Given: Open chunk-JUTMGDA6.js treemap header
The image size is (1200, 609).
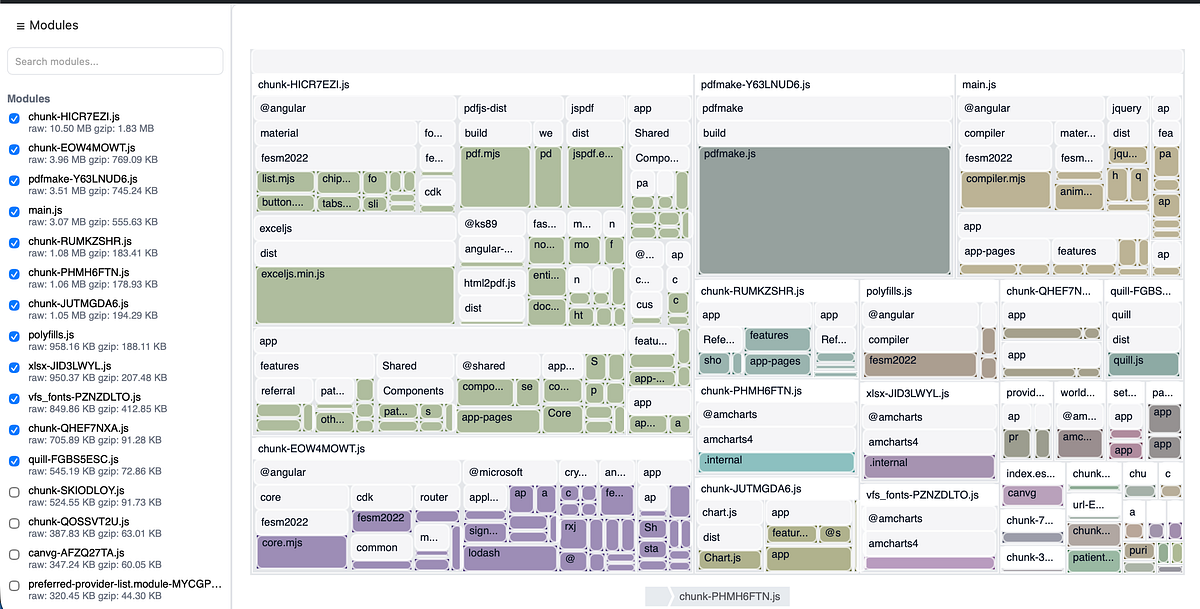Looking at the screenshot, I should 776,489.
